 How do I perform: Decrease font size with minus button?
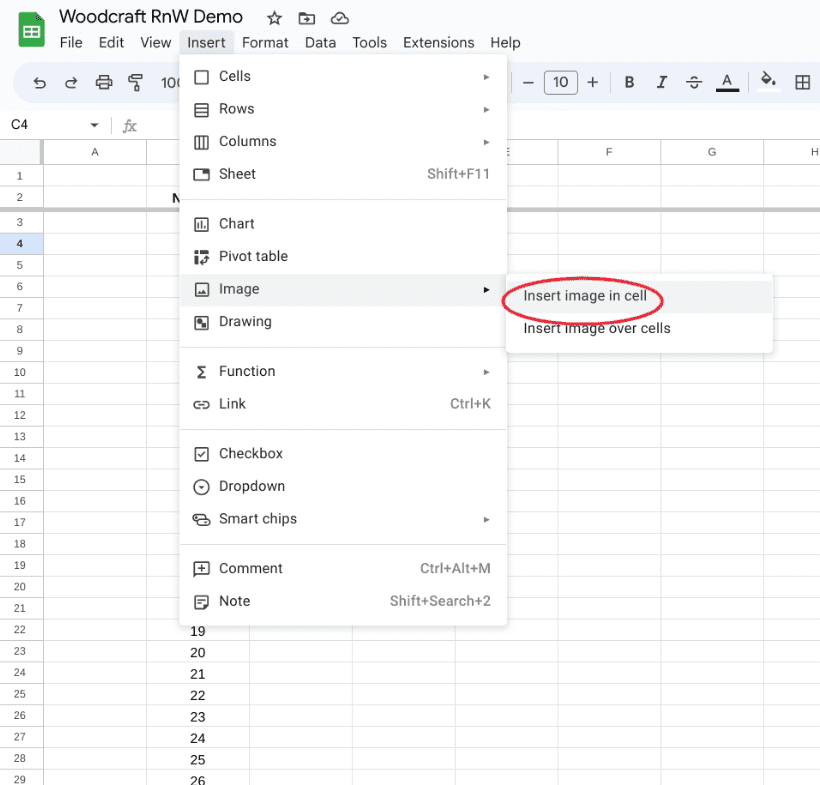pos(528,82)
